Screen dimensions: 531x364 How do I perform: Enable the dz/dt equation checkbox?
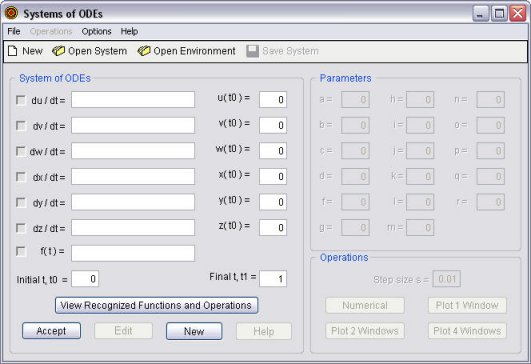tap(21, 228)
